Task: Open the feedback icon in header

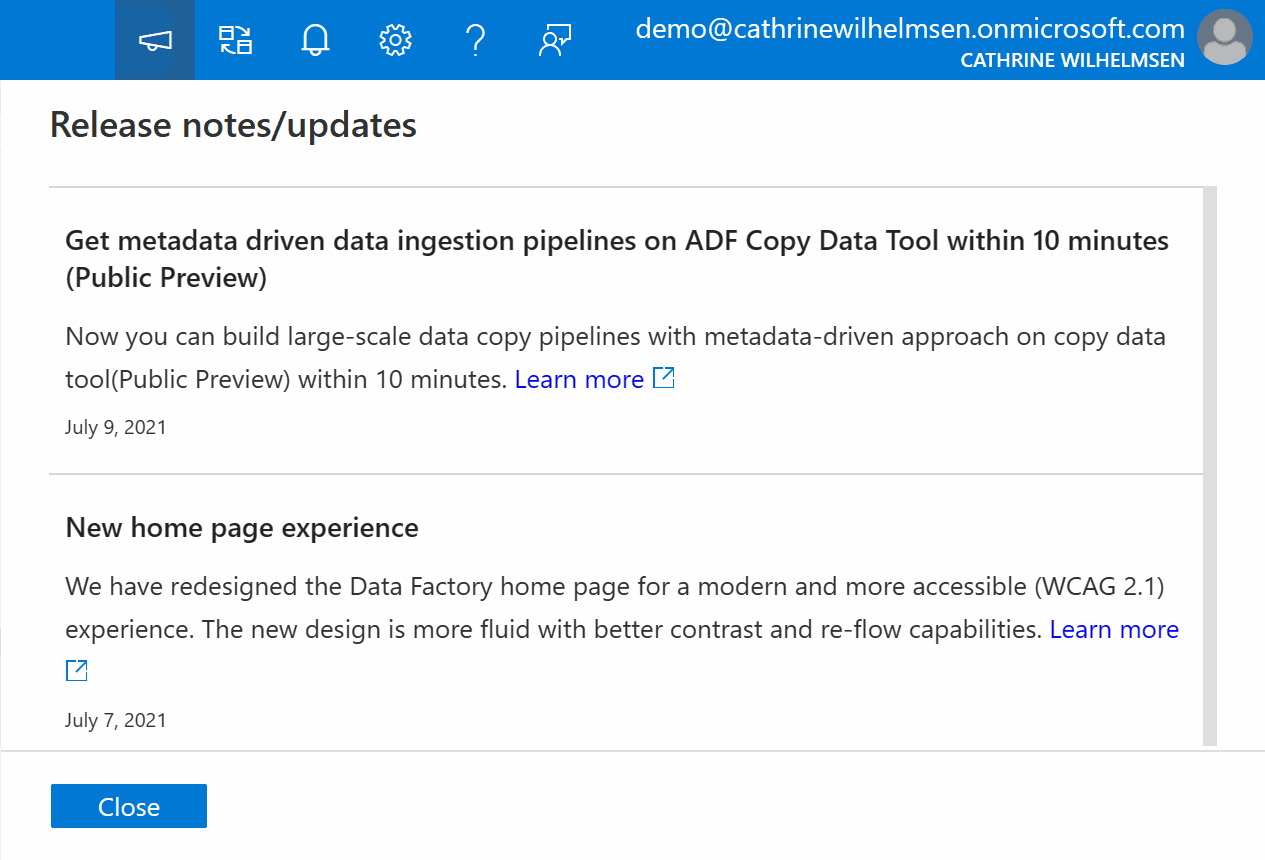Action: coord(555,40)
